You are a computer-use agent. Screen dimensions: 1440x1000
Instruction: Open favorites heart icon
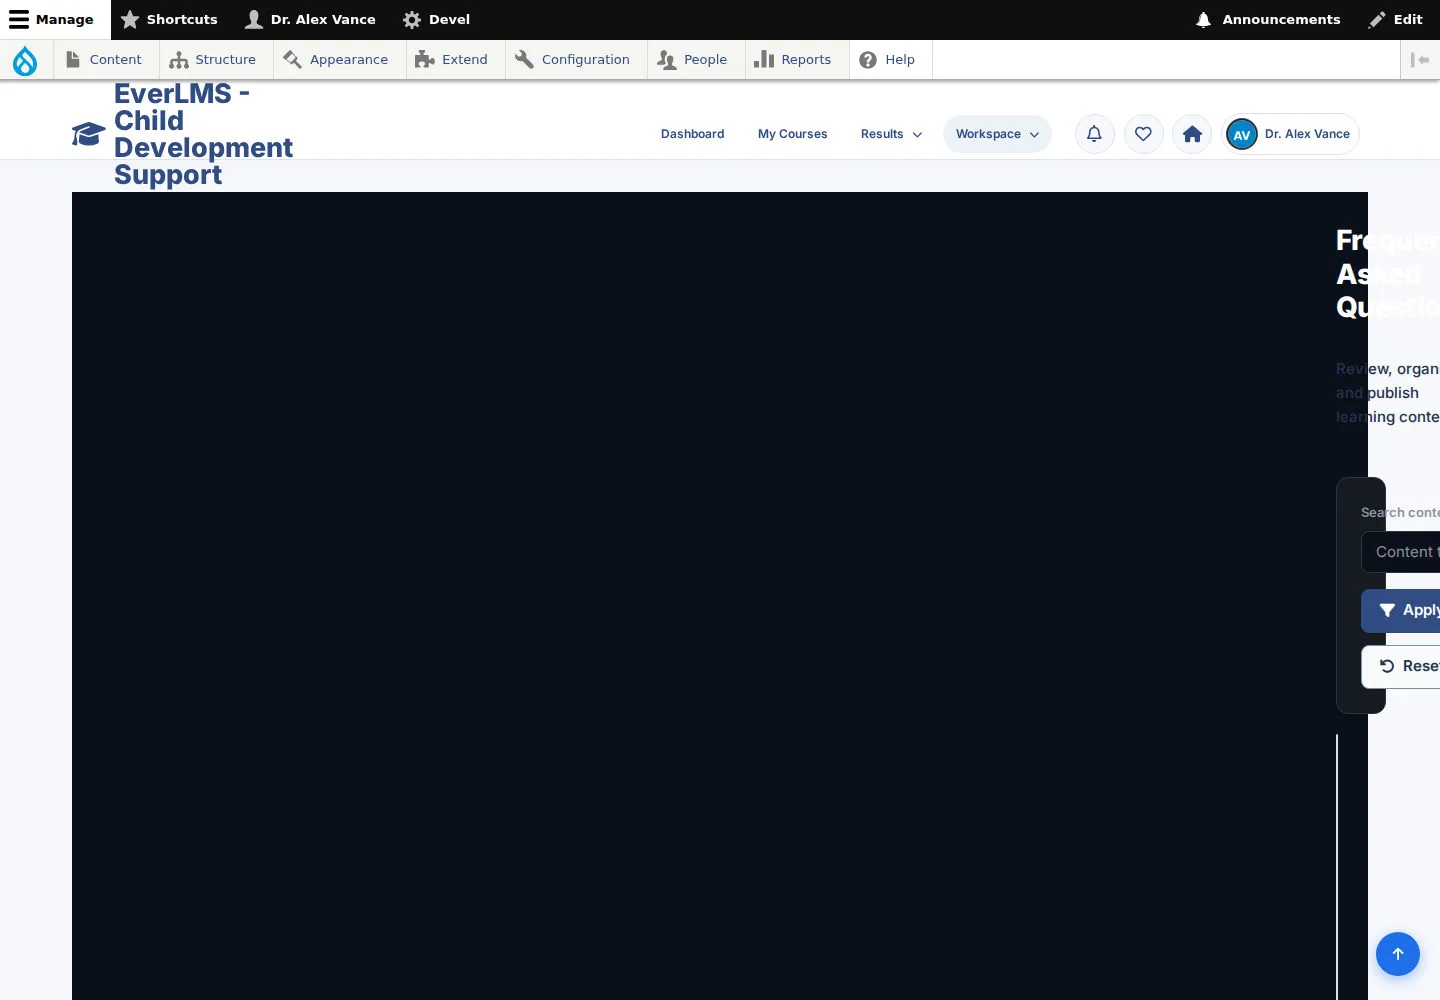click(1144, 134)
